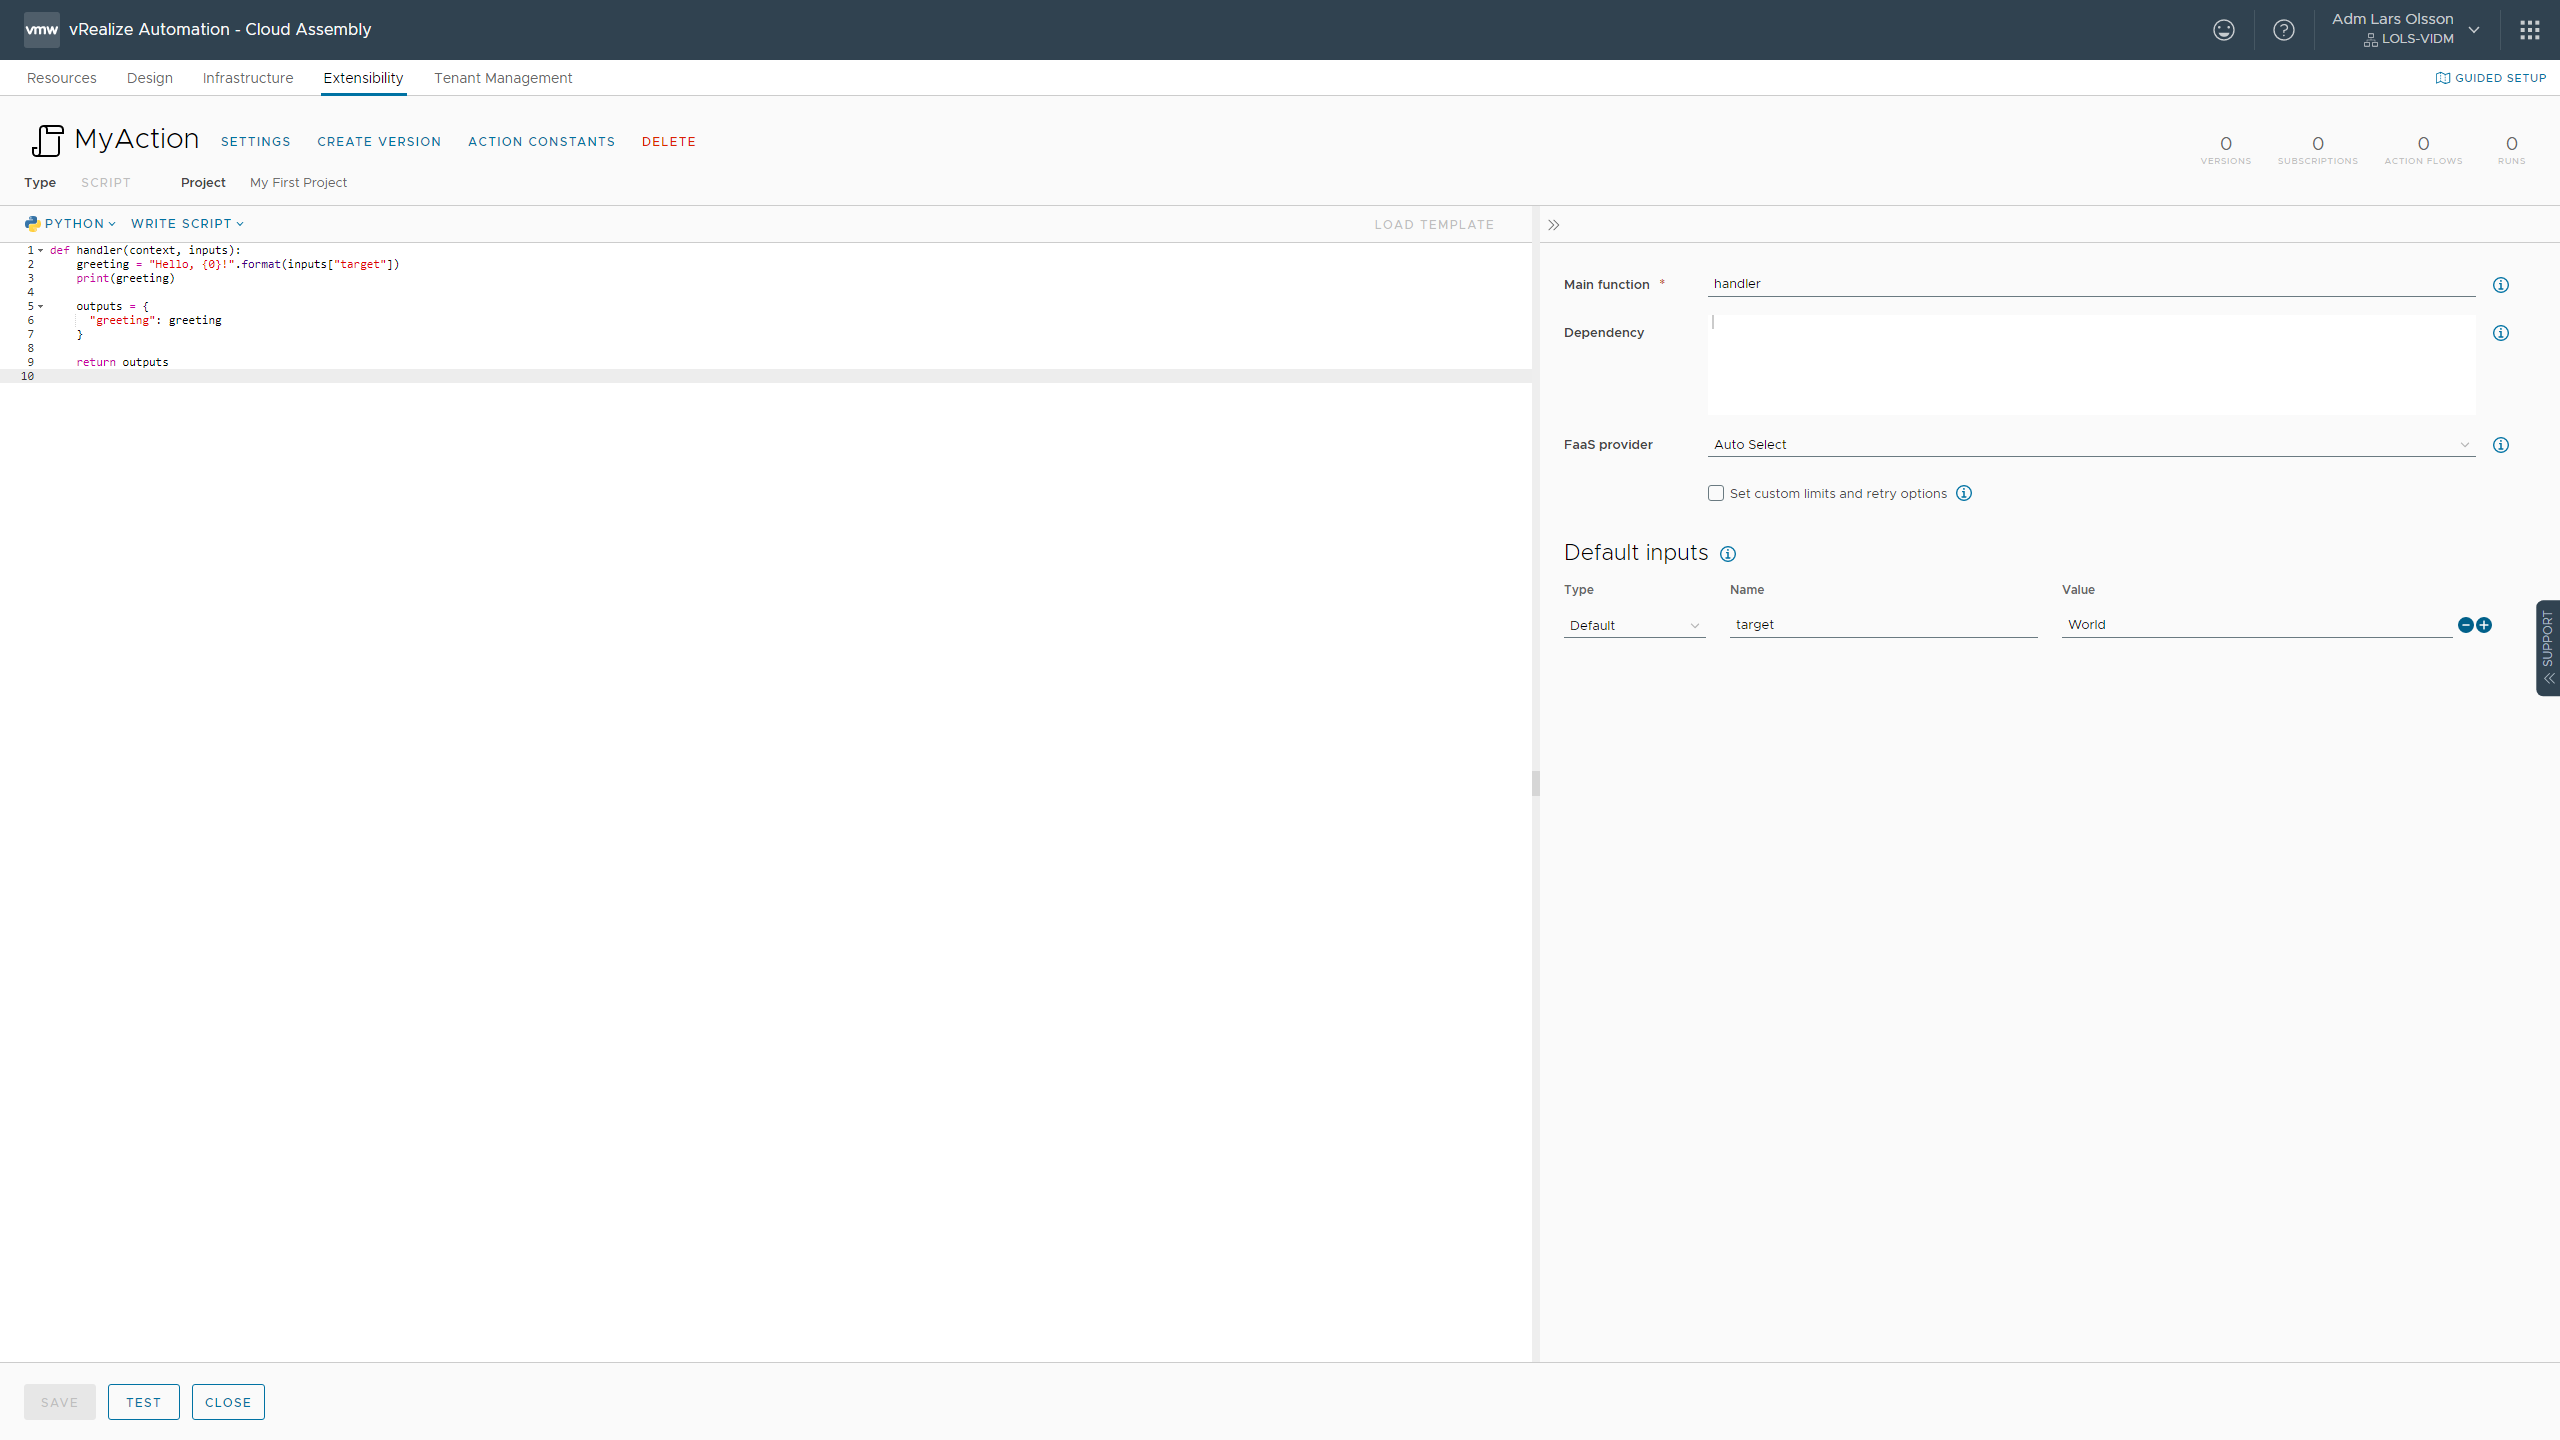Click the Runs counter

(x=2511, y=150)
